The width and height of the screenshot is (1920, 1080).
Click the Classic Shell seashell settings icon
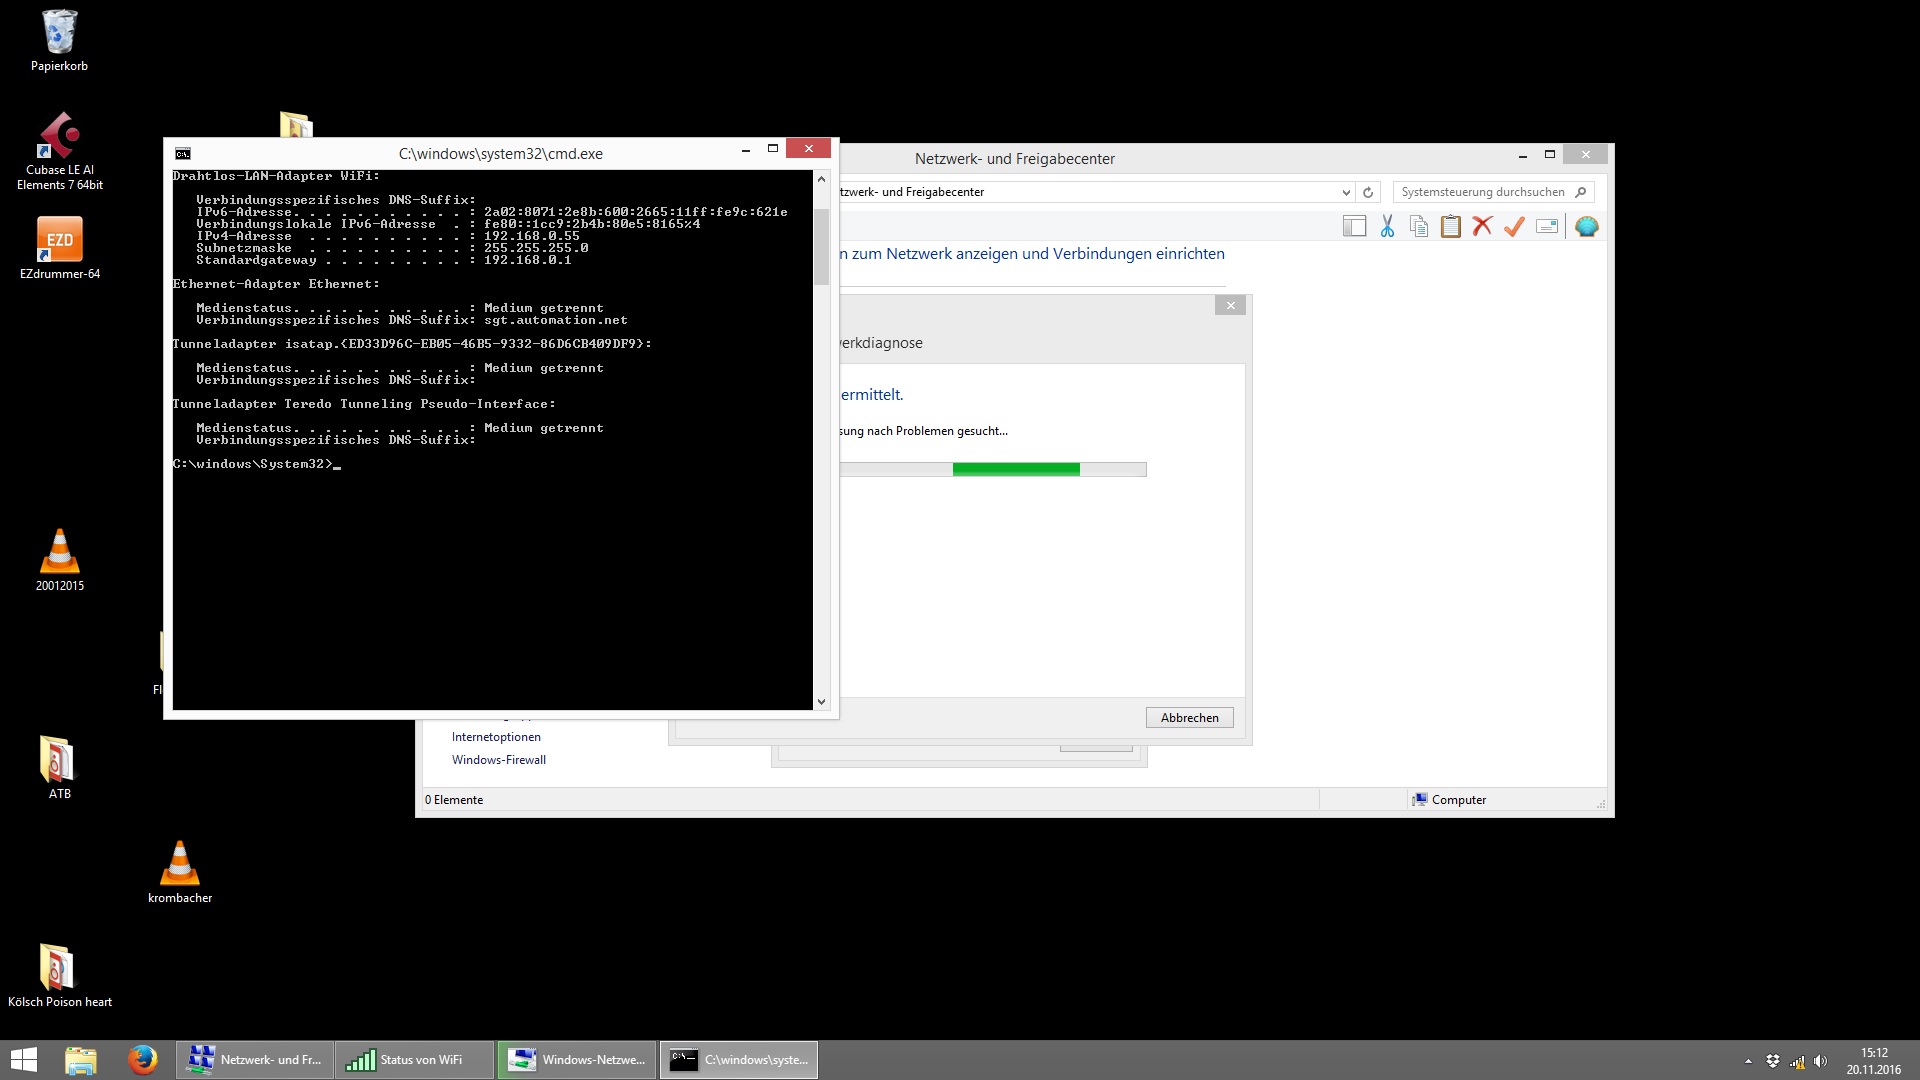pyautogui.click(x=1586, y=227)
